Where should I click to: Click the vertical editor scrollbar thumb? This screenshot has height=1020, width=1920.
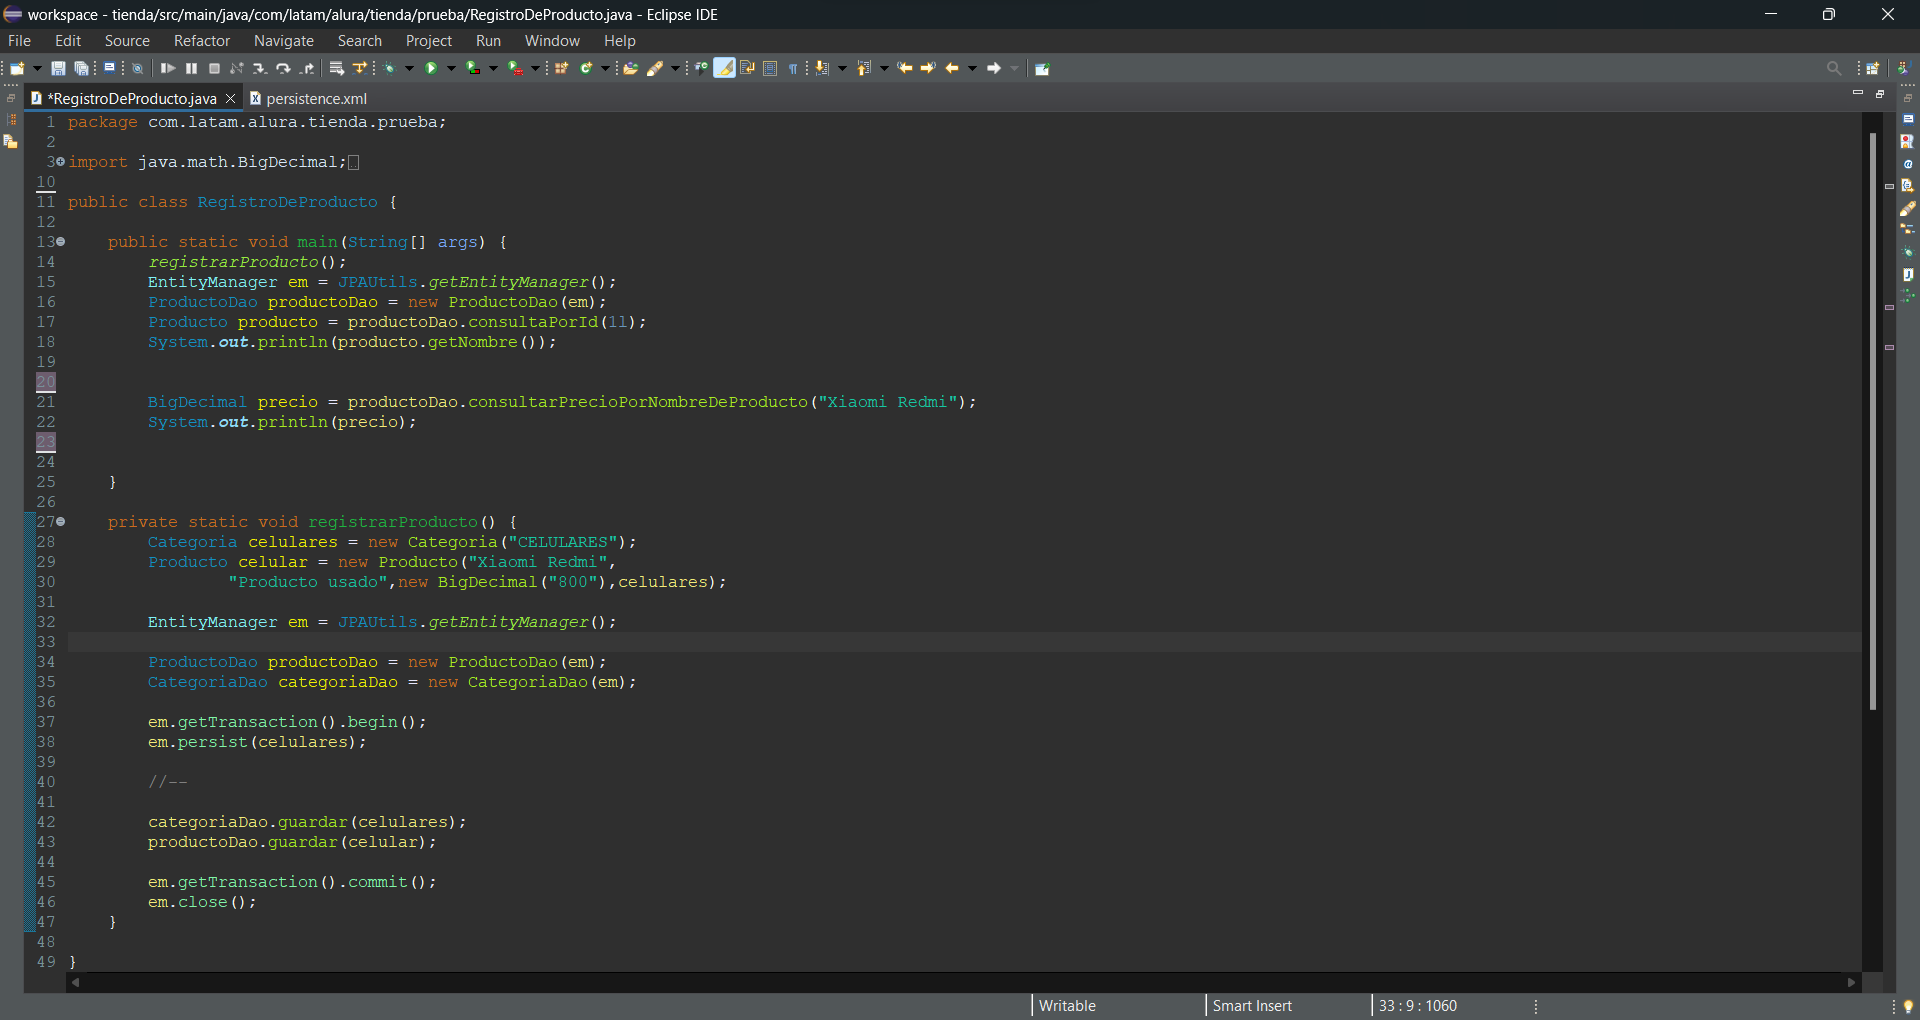tap(1873, 420)
